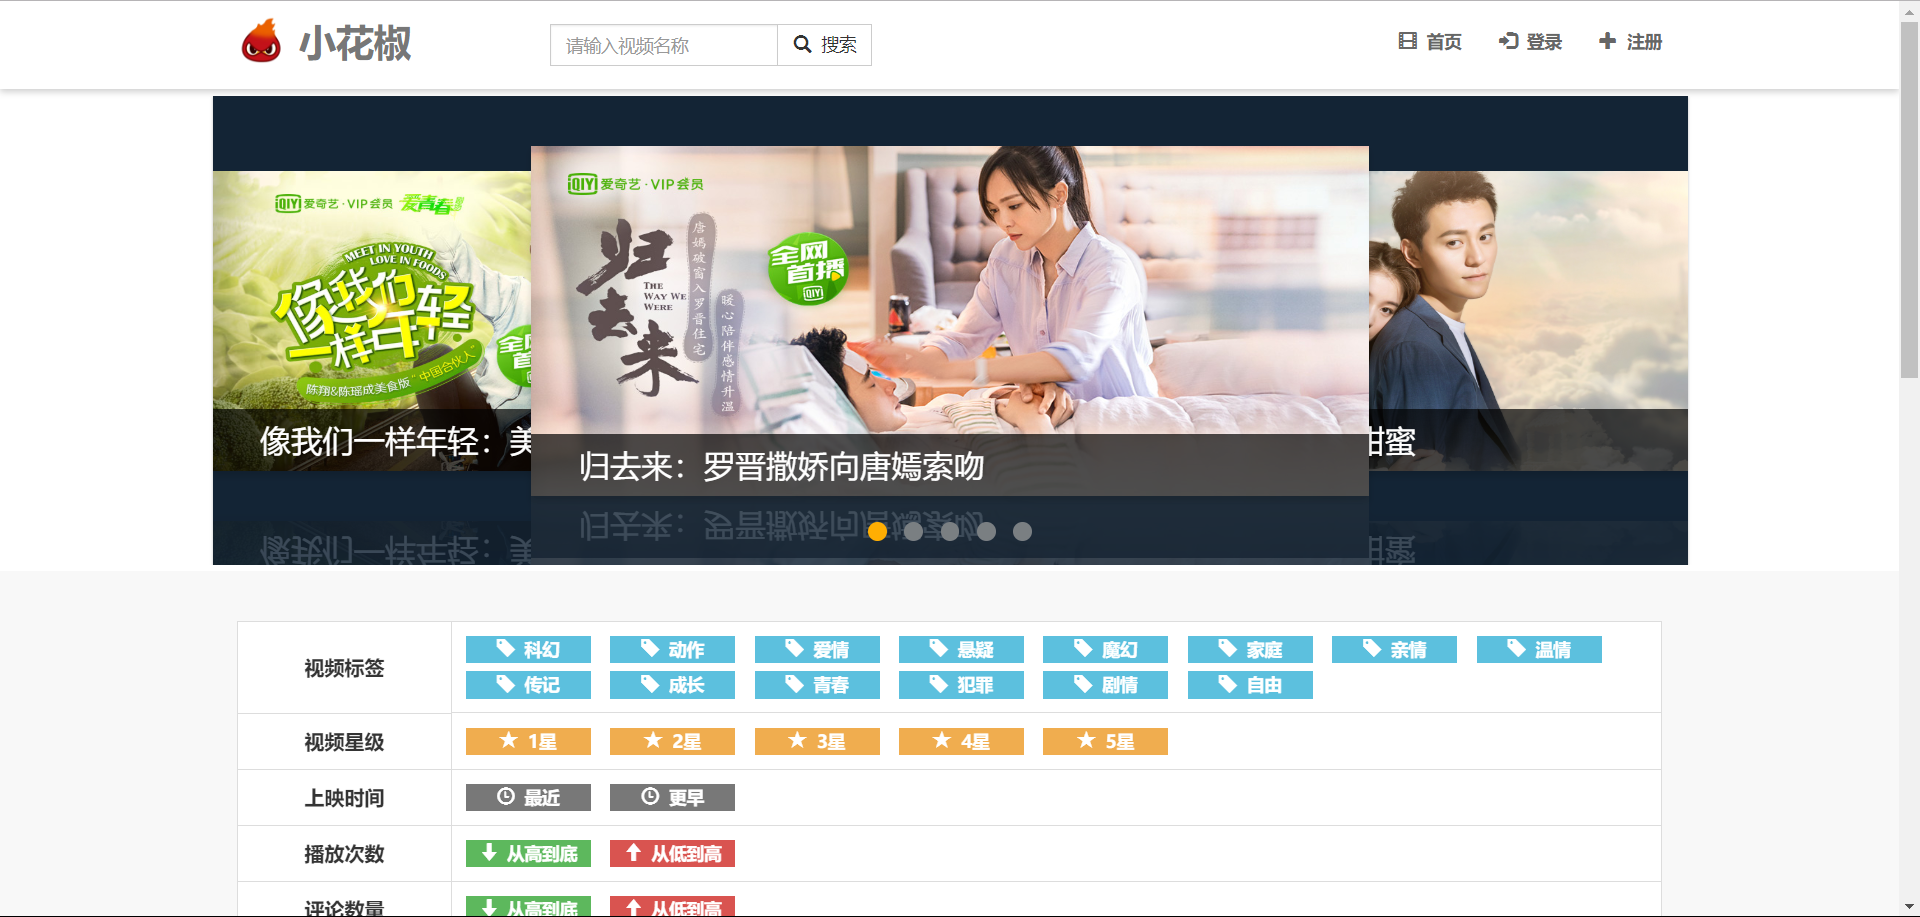Viewport: 1920px width, 917px height.
Task: Select second carousel indicator dot
Action: click(913, 531)
